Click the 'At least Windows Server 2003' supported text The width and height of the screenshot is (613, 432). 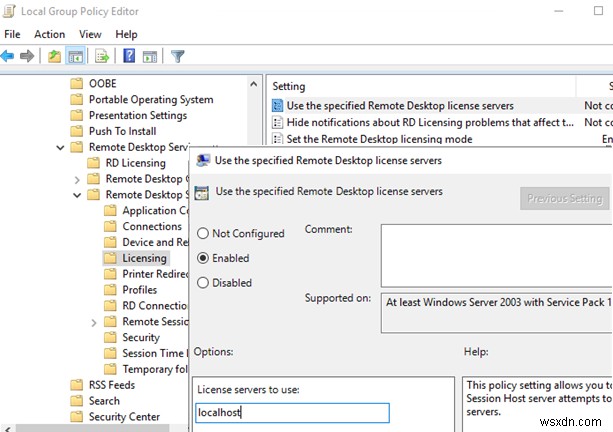(498, 303)
